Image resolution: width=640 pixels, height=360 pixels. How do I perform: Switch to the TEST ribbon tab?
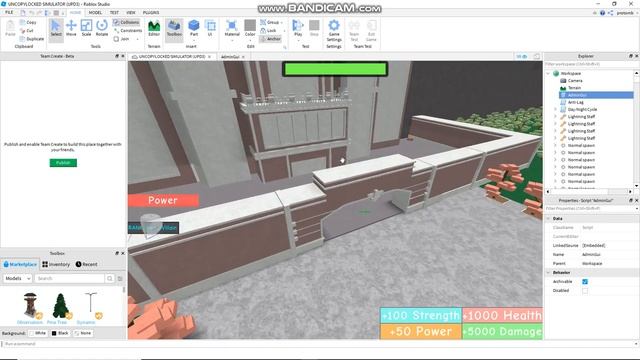tap(114, 13)
